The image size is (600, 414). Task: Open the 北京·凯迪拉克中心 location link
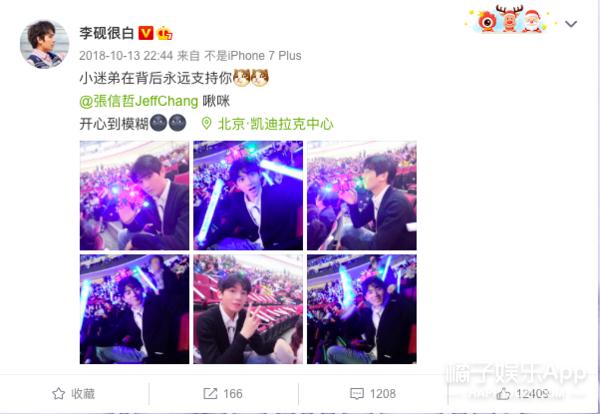point(276,124)
